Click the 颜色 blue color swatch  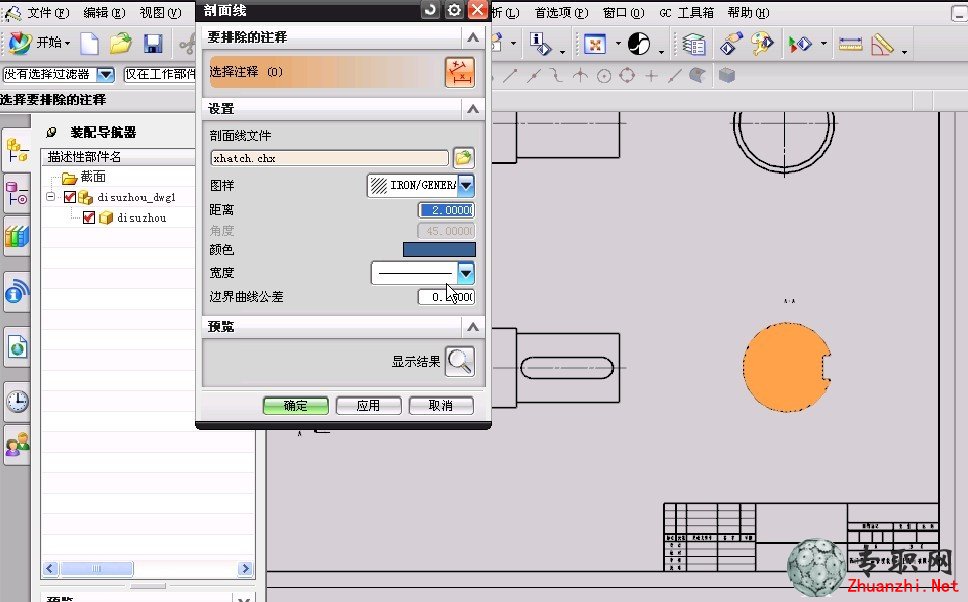point(439,249)
